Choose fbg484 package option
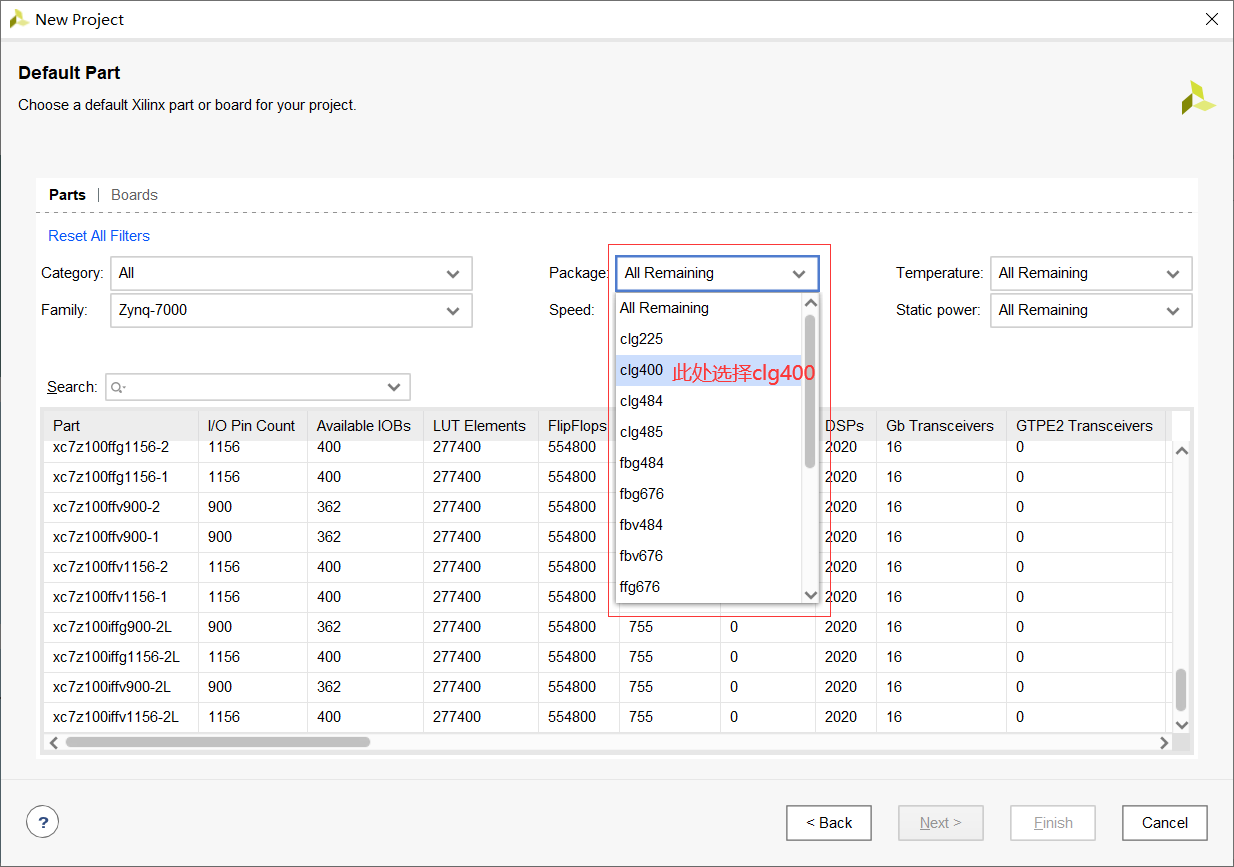1234x867 pixels. 709,463
